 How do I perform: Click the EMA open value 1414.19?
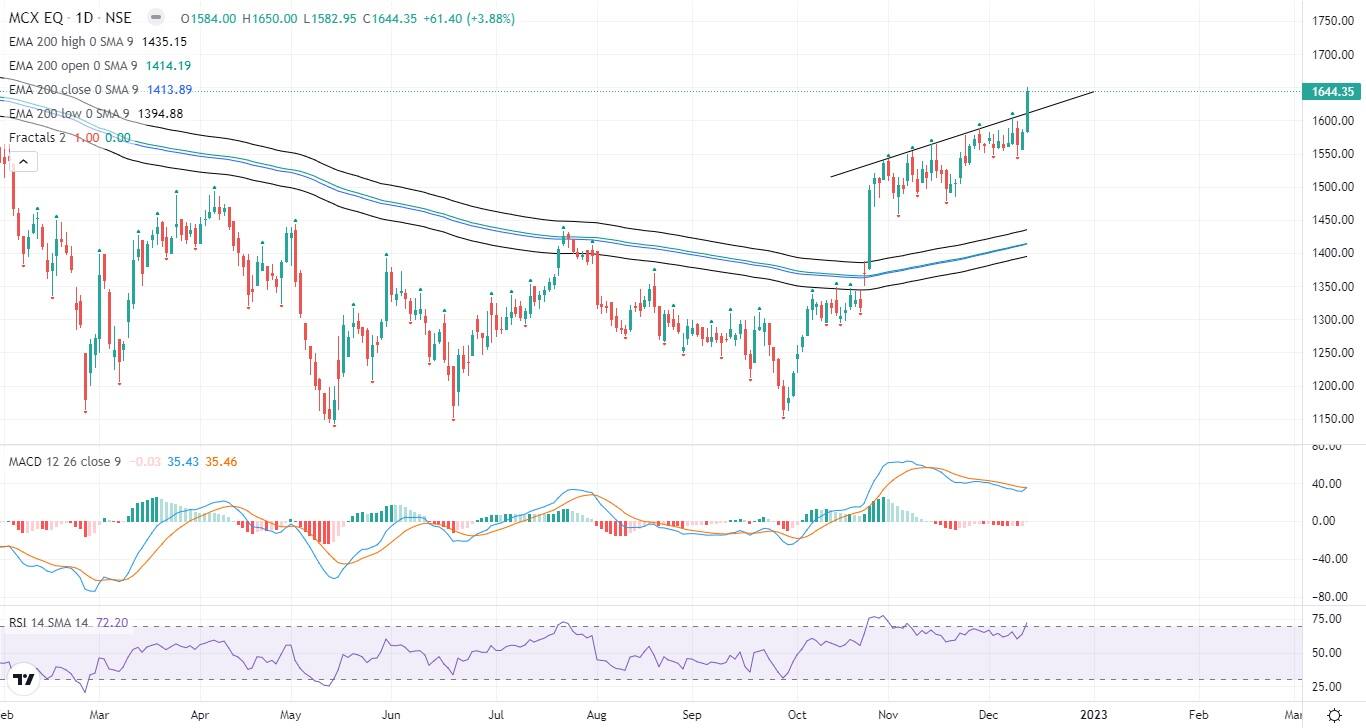(169, 66)
